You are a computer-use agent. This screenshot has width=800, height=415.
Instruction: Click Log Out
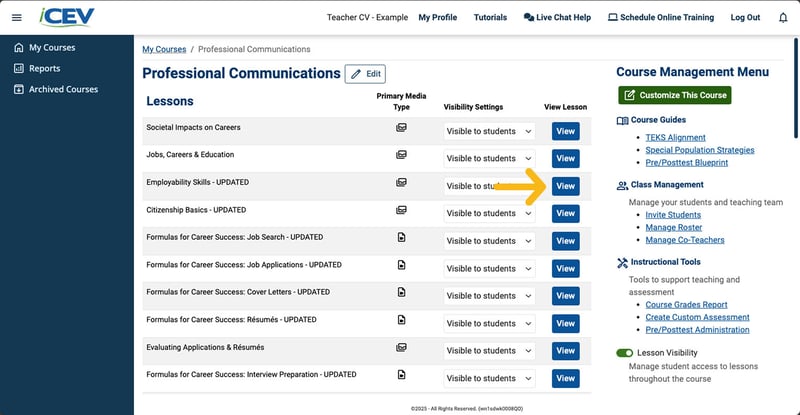745,17
